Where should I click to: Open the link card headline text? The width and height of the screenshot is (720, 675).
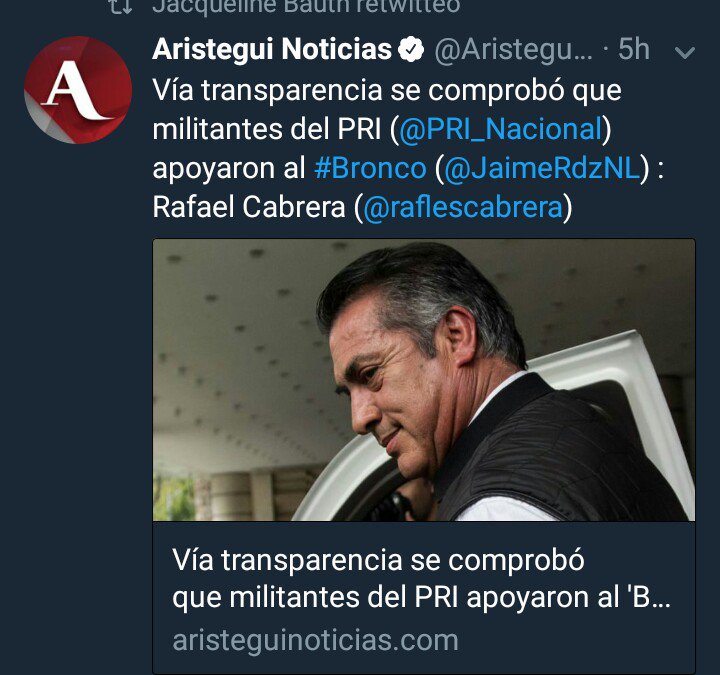click(421, 579)
